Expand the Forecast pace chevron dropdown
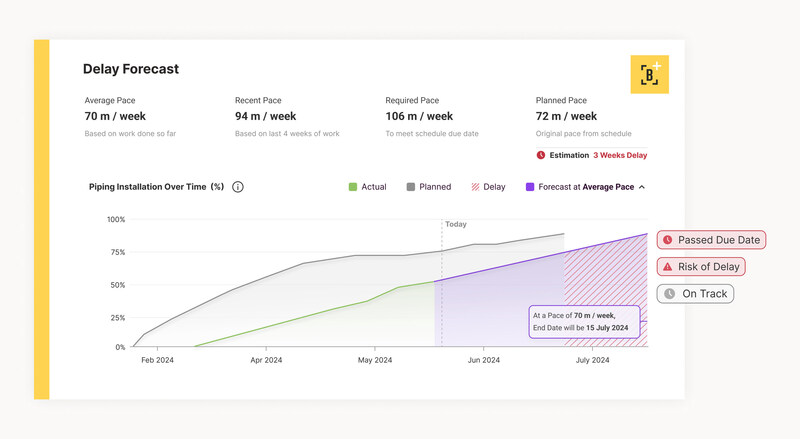This screenshot has width=800, height=439. point(642,187)
